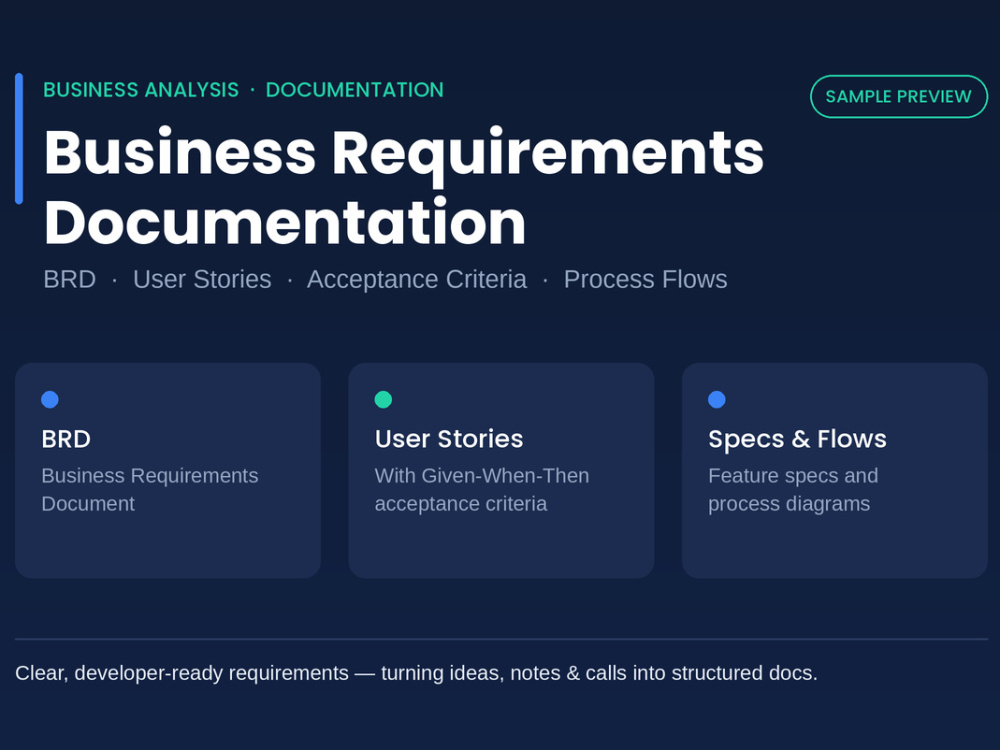
Task: Click the green 'DOCUMENTATION' header label
Action: click(x=355, y=90)
